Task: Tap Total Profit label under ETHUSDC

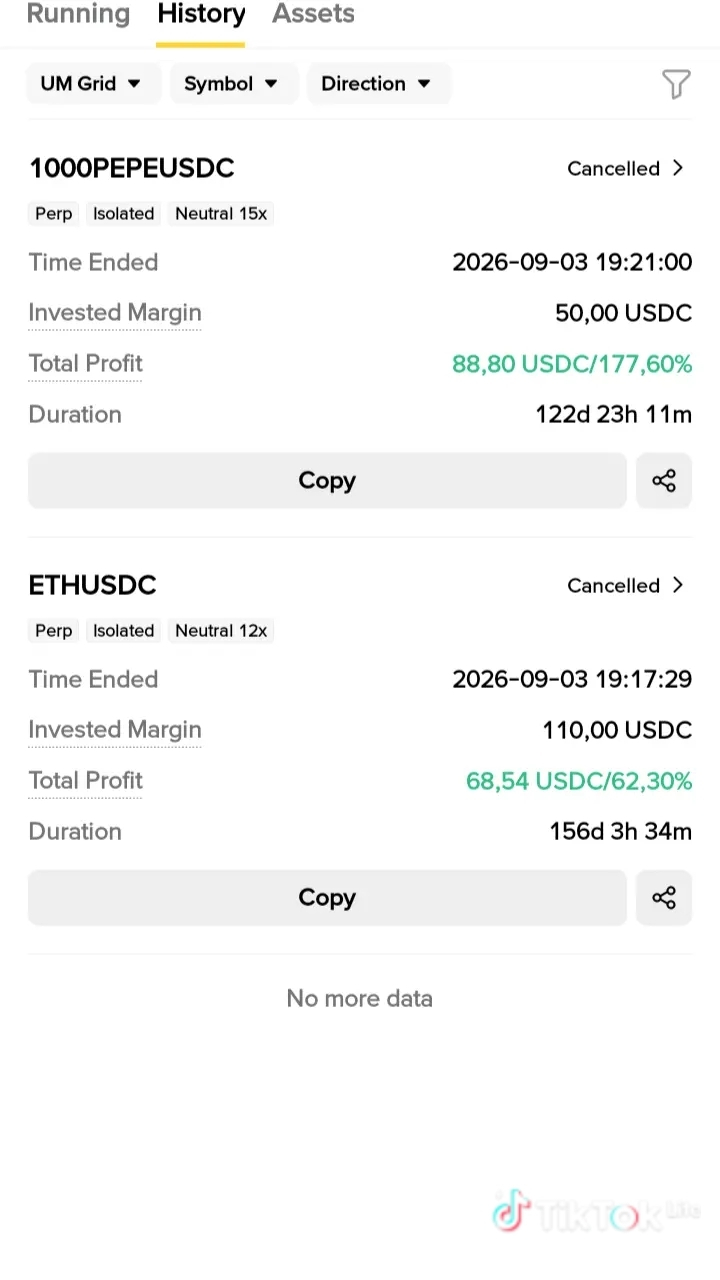Action: pos(86,781)
